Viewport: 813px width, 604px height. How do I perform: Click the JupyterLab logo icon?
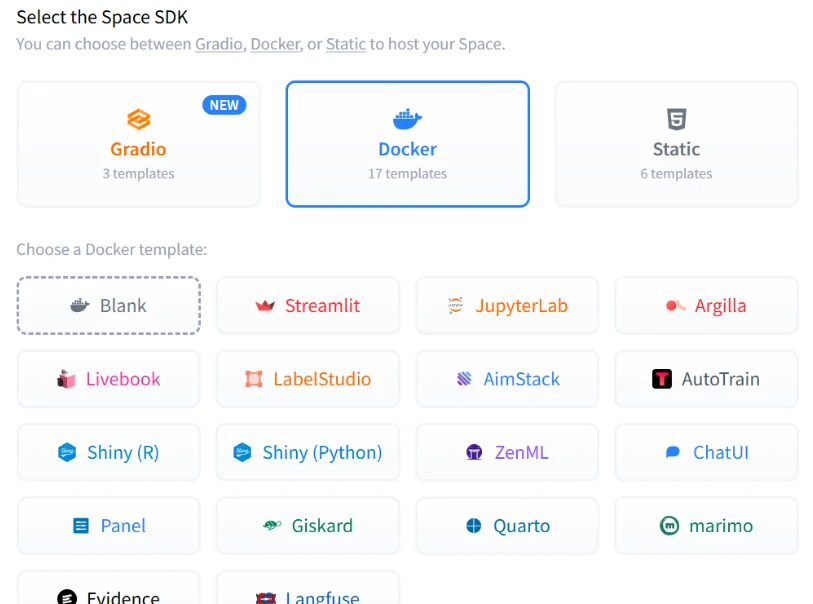click(x=456, y=306)
